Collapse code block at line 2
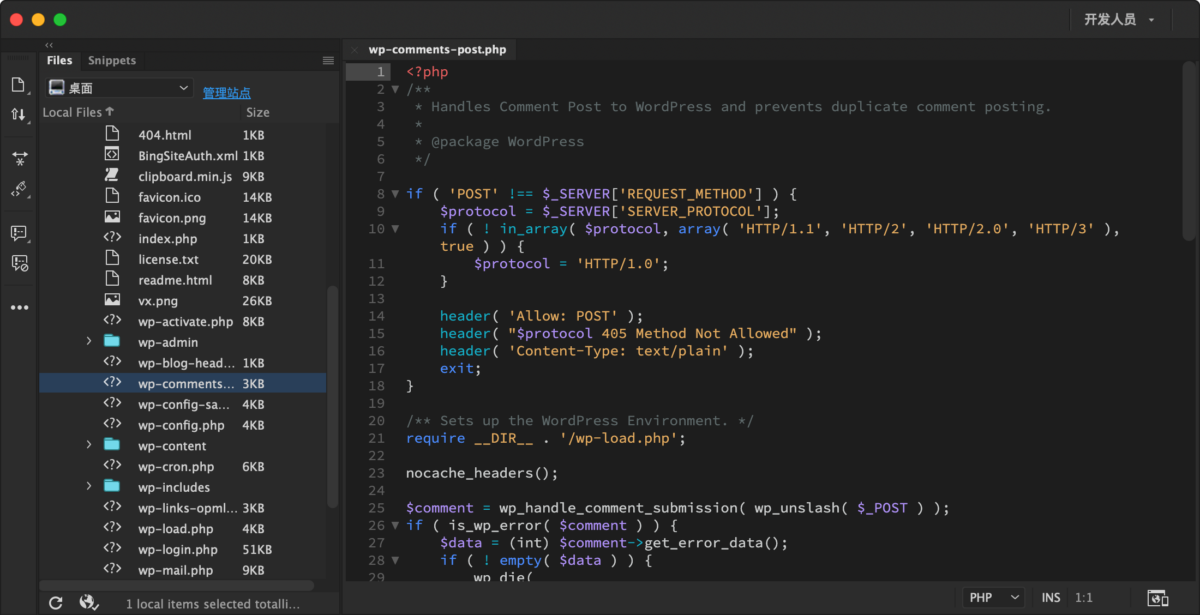 click(395, 89)
